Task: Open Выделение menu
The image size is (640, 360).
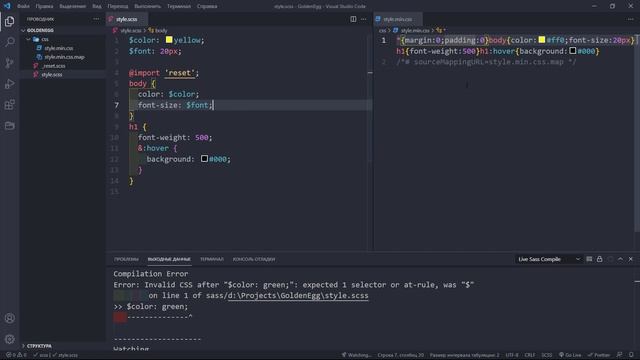Action: (73, 6)
